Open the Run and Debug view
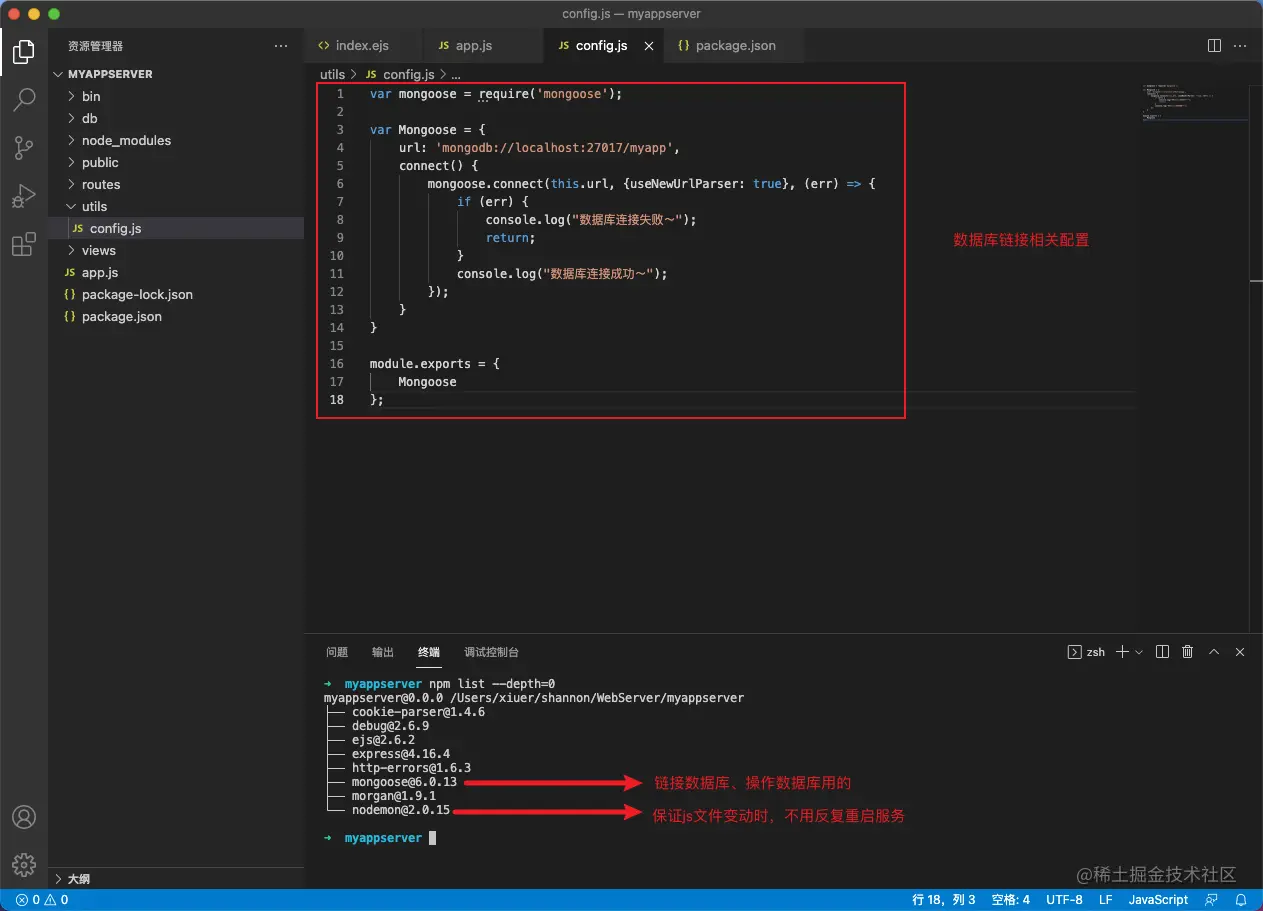The image size is (1263, 911). (x=24, y=196)
